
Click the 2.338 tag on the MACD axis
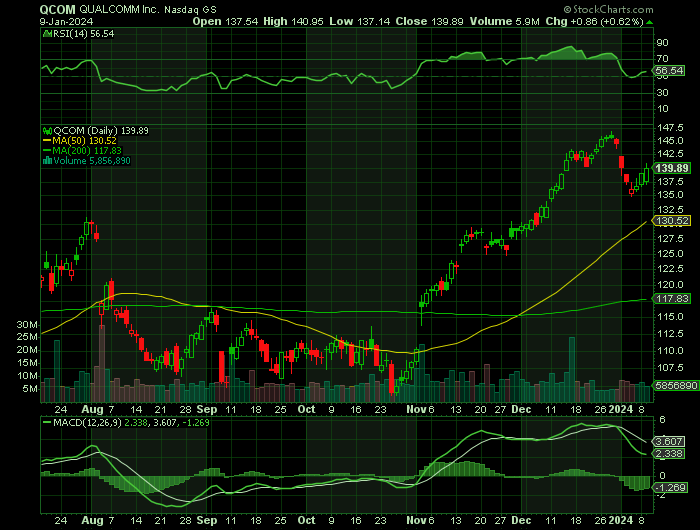point(669,454)
